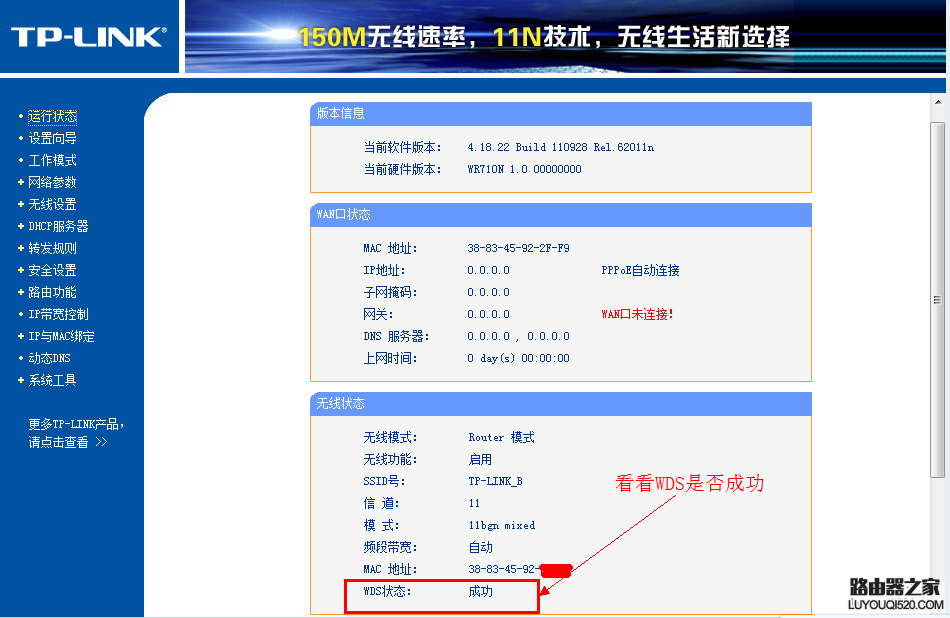Click the bullet icon beside 系统工具
Screen dimensions: 950x618
coord(23,379)
